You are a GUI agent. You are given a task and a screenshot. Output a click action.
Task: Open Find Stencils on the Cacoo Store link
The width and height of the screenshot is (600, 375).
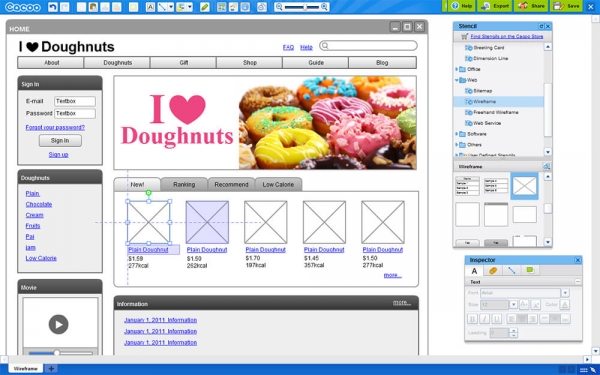(x=507, y=36)
